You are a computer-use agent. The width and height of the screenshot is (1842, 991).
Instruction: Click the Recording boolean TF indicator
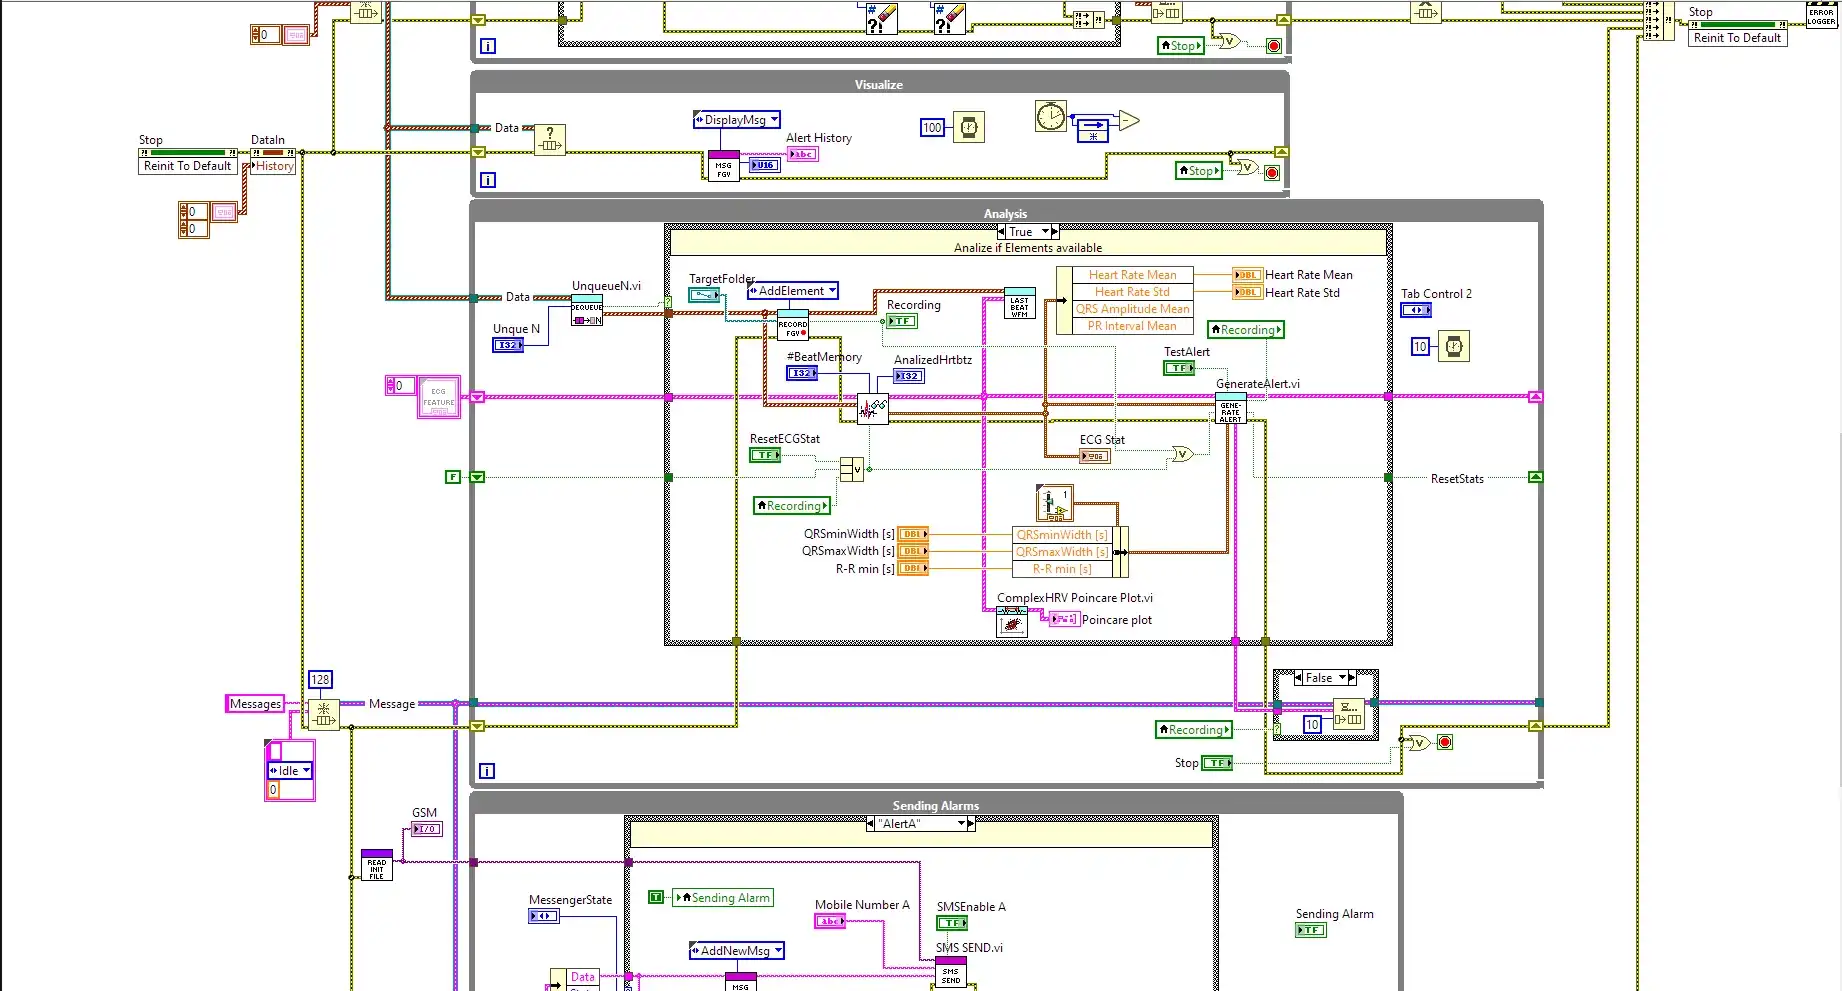click(x=901, y=321)
